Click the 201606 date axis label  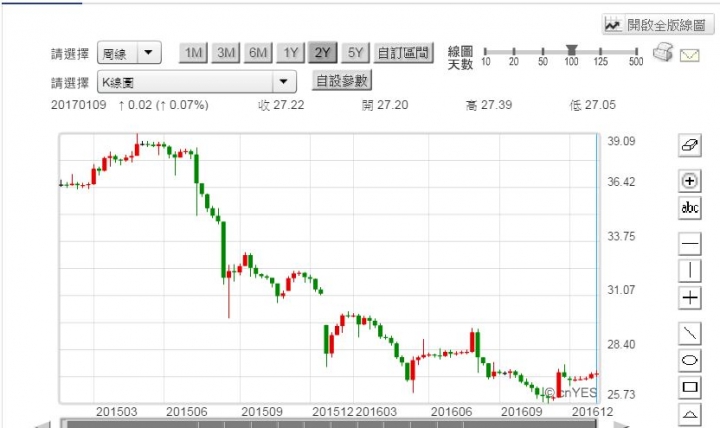coord(451,411)
